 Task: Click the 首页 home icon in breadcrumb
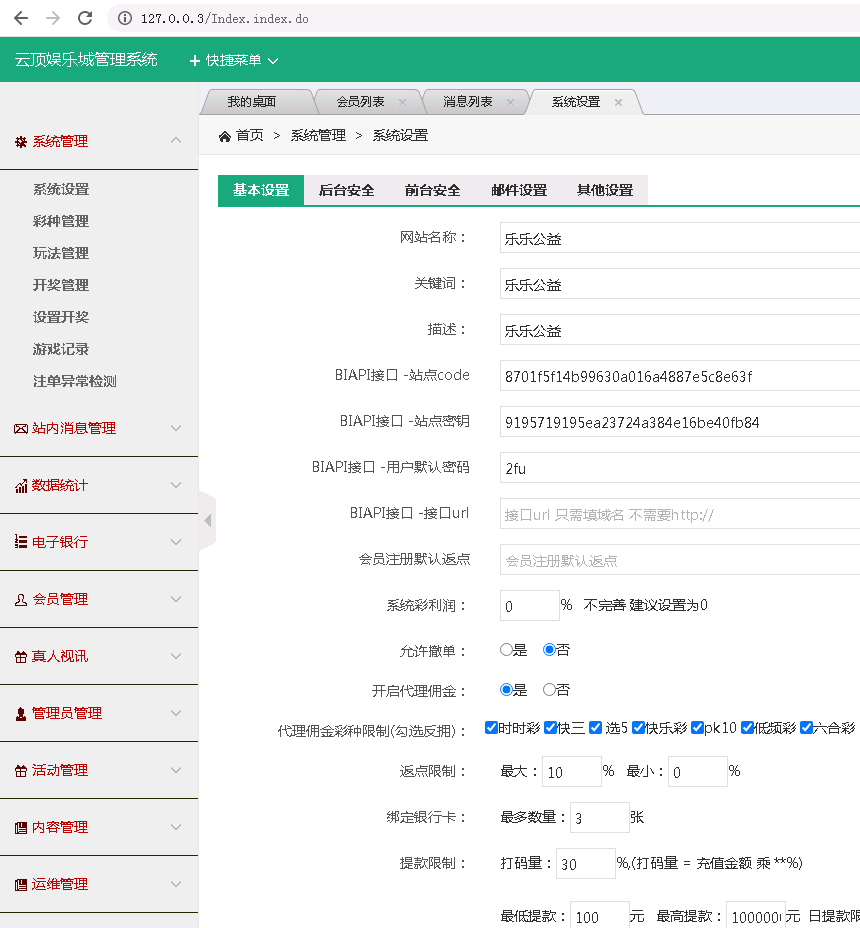226,135
